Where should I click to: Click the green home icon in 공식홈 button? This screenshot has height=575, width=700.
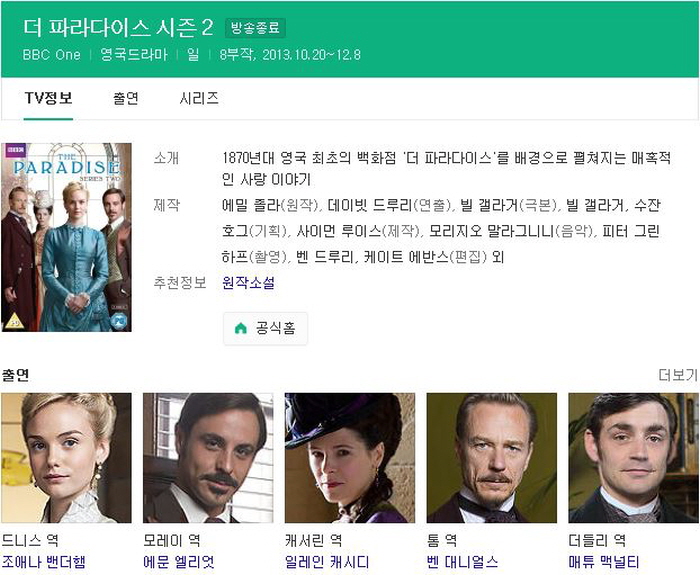point(241,329)
